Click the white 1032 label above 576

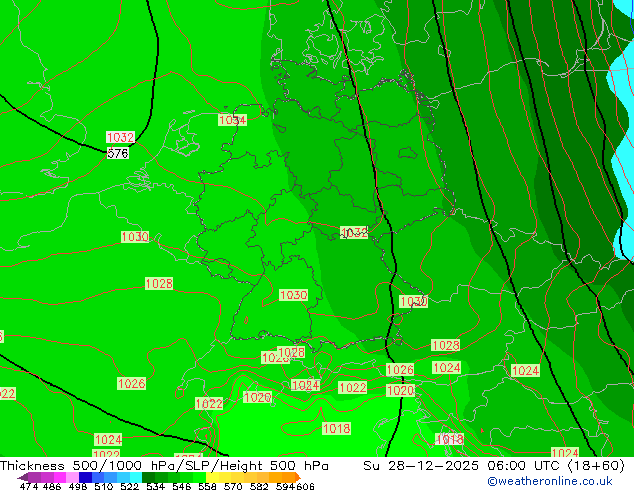120,137
